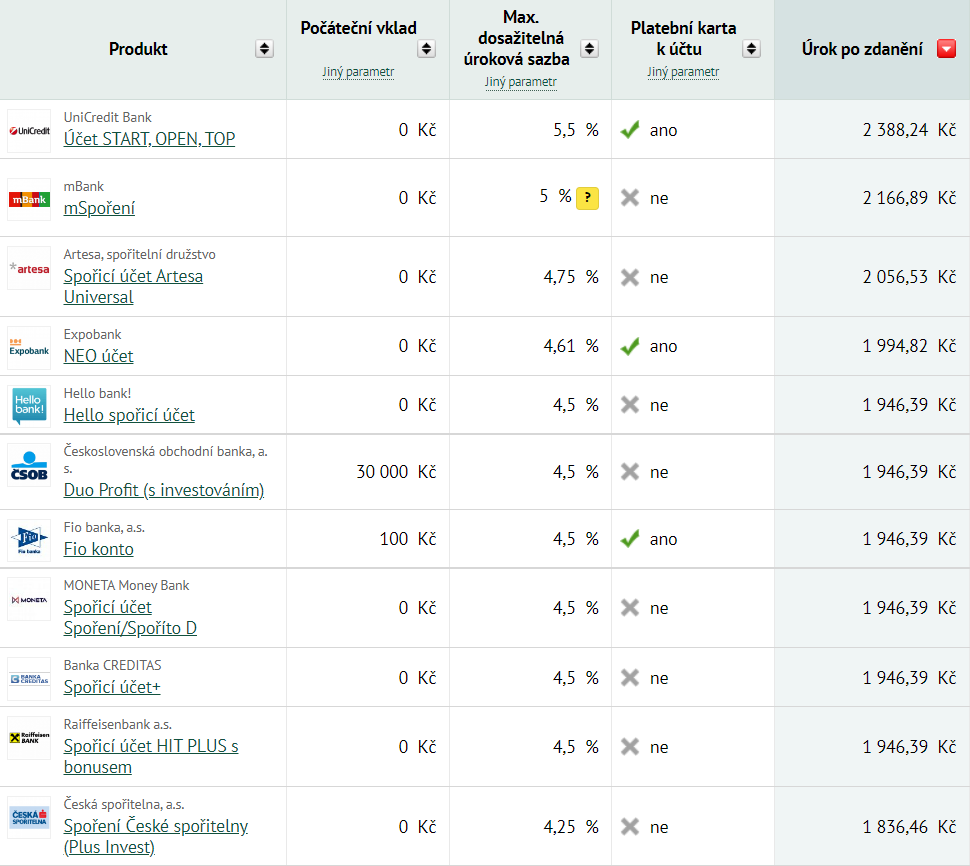This screenshot has width=970, height=866.
Task: Click the Raiffeisenbank a.s. provider name
Action: tap(118, 724)
